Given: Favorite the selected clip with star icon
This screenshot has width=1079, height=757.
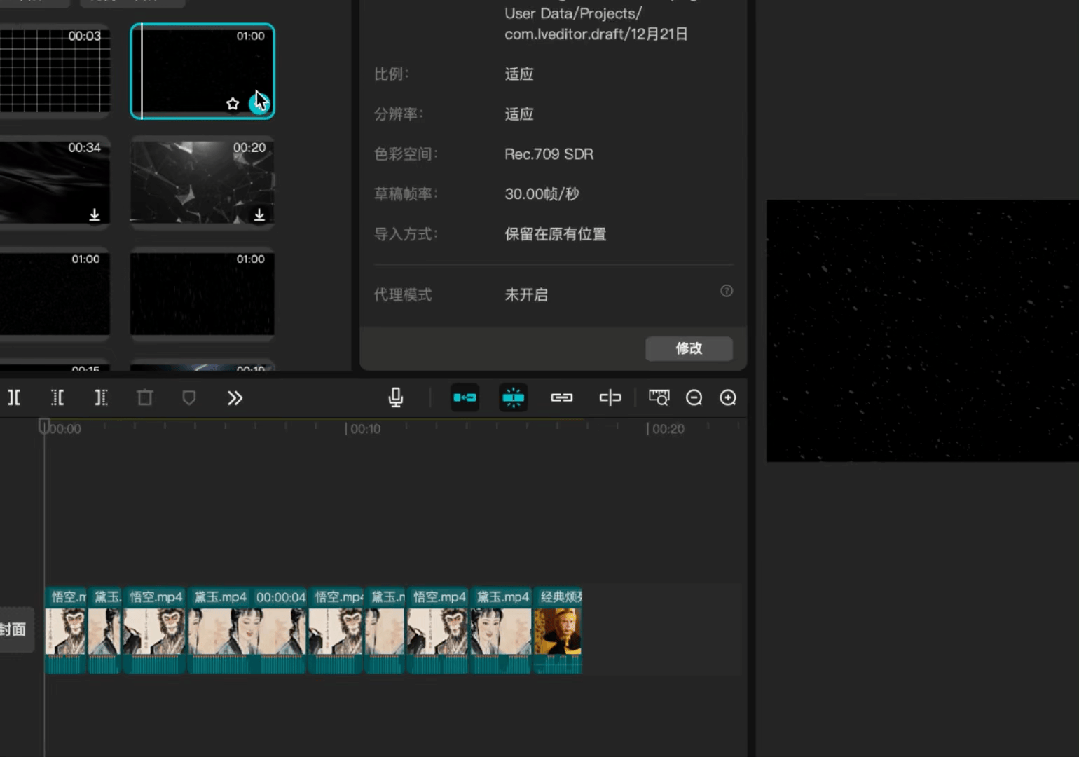Looking at the screenshot, I should pyautogui.click(x=233, y=104).
